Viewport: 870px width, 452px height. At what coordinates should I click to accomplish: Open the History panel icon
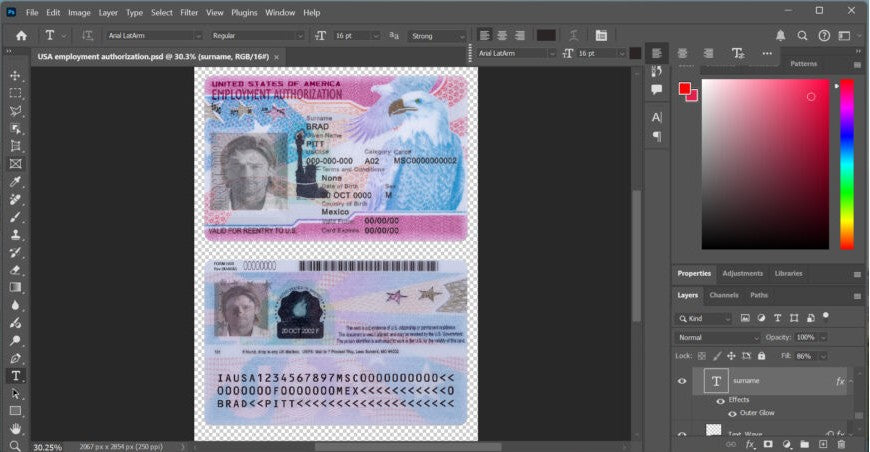[657, 71]
